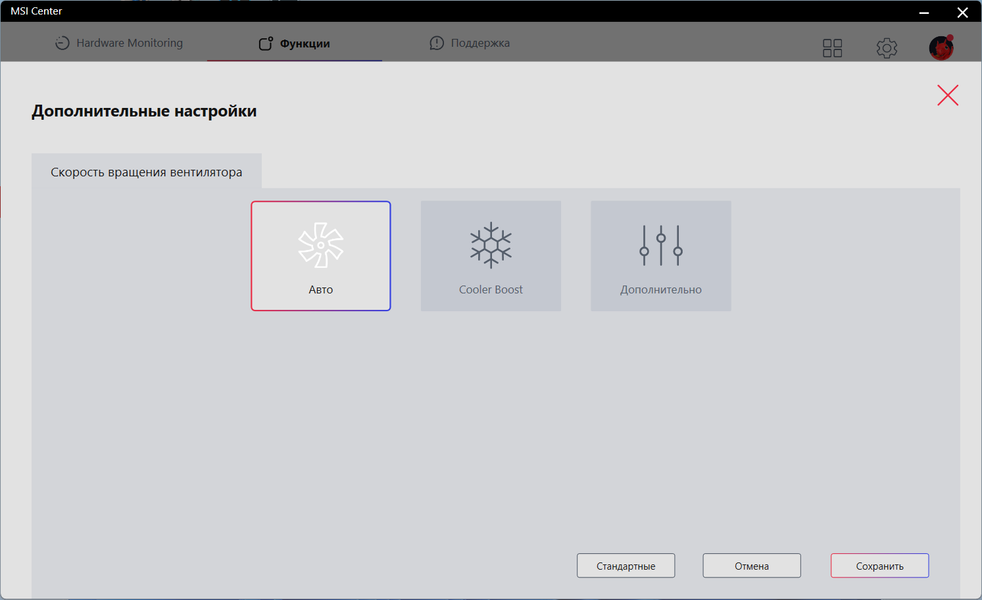
Task: Choose the Дополнительно fan settings option
Action: tap(661, 256)
